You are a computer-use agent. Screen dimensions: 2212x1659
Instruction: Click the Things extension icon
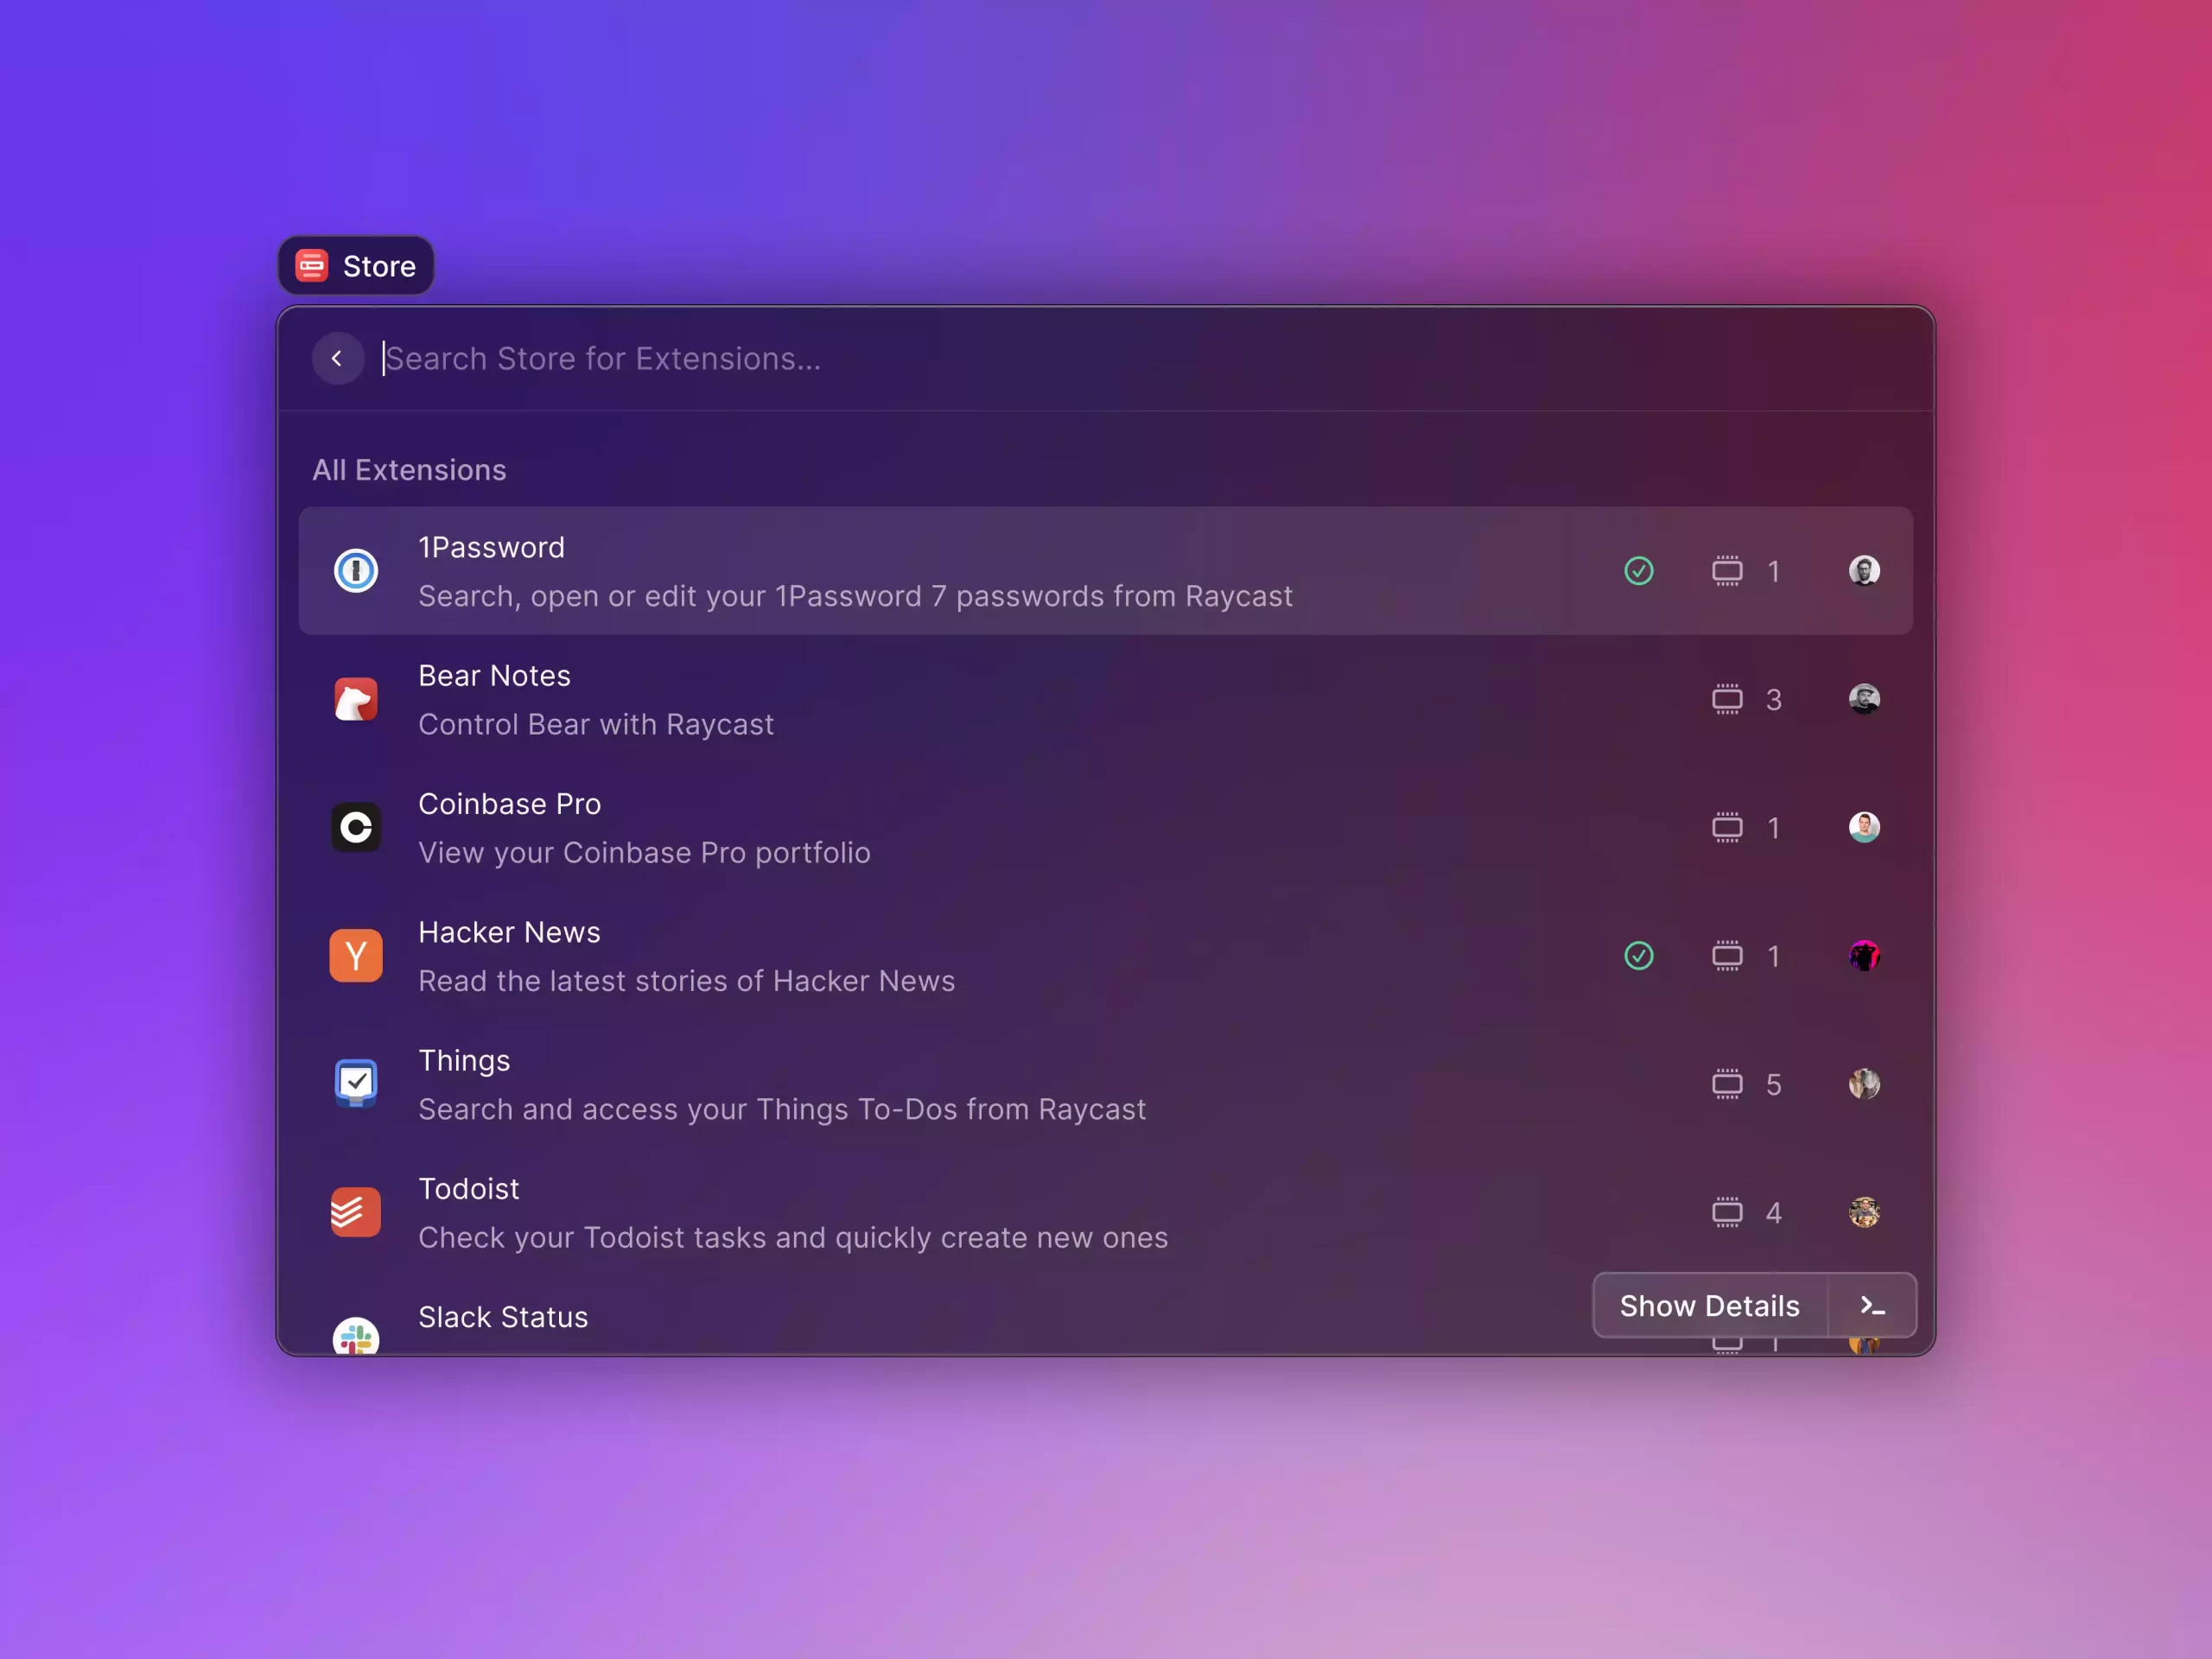coord(355,1080)
